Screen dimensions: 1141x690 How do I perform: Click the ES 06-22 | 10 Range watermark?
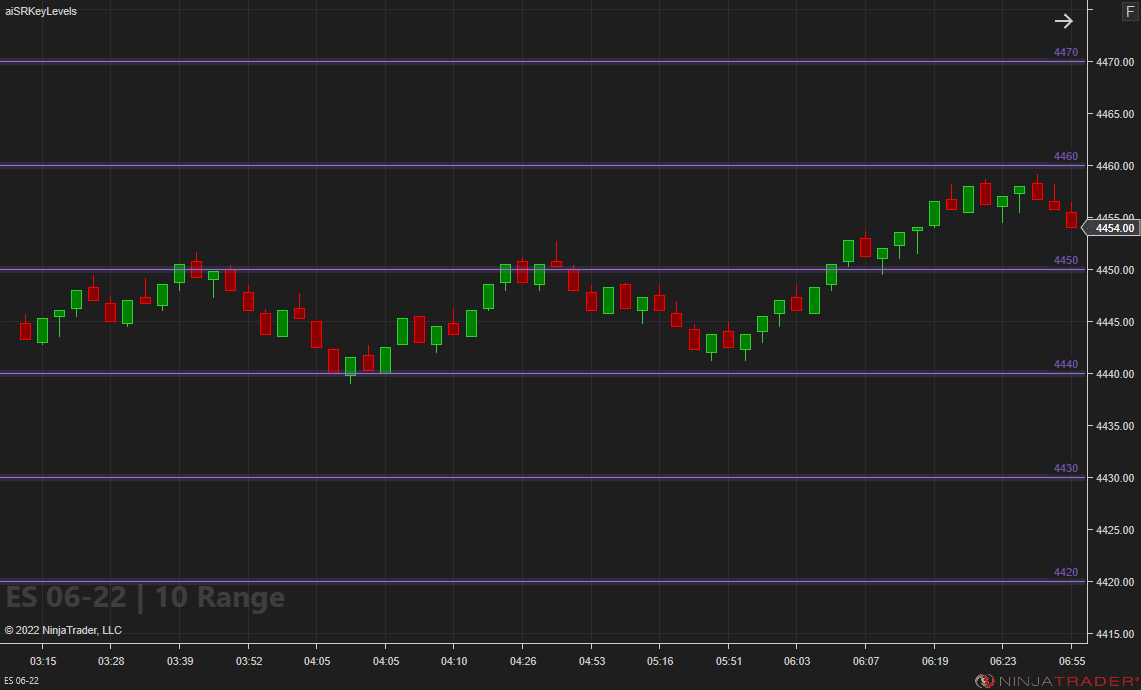(x=145, y=598)
